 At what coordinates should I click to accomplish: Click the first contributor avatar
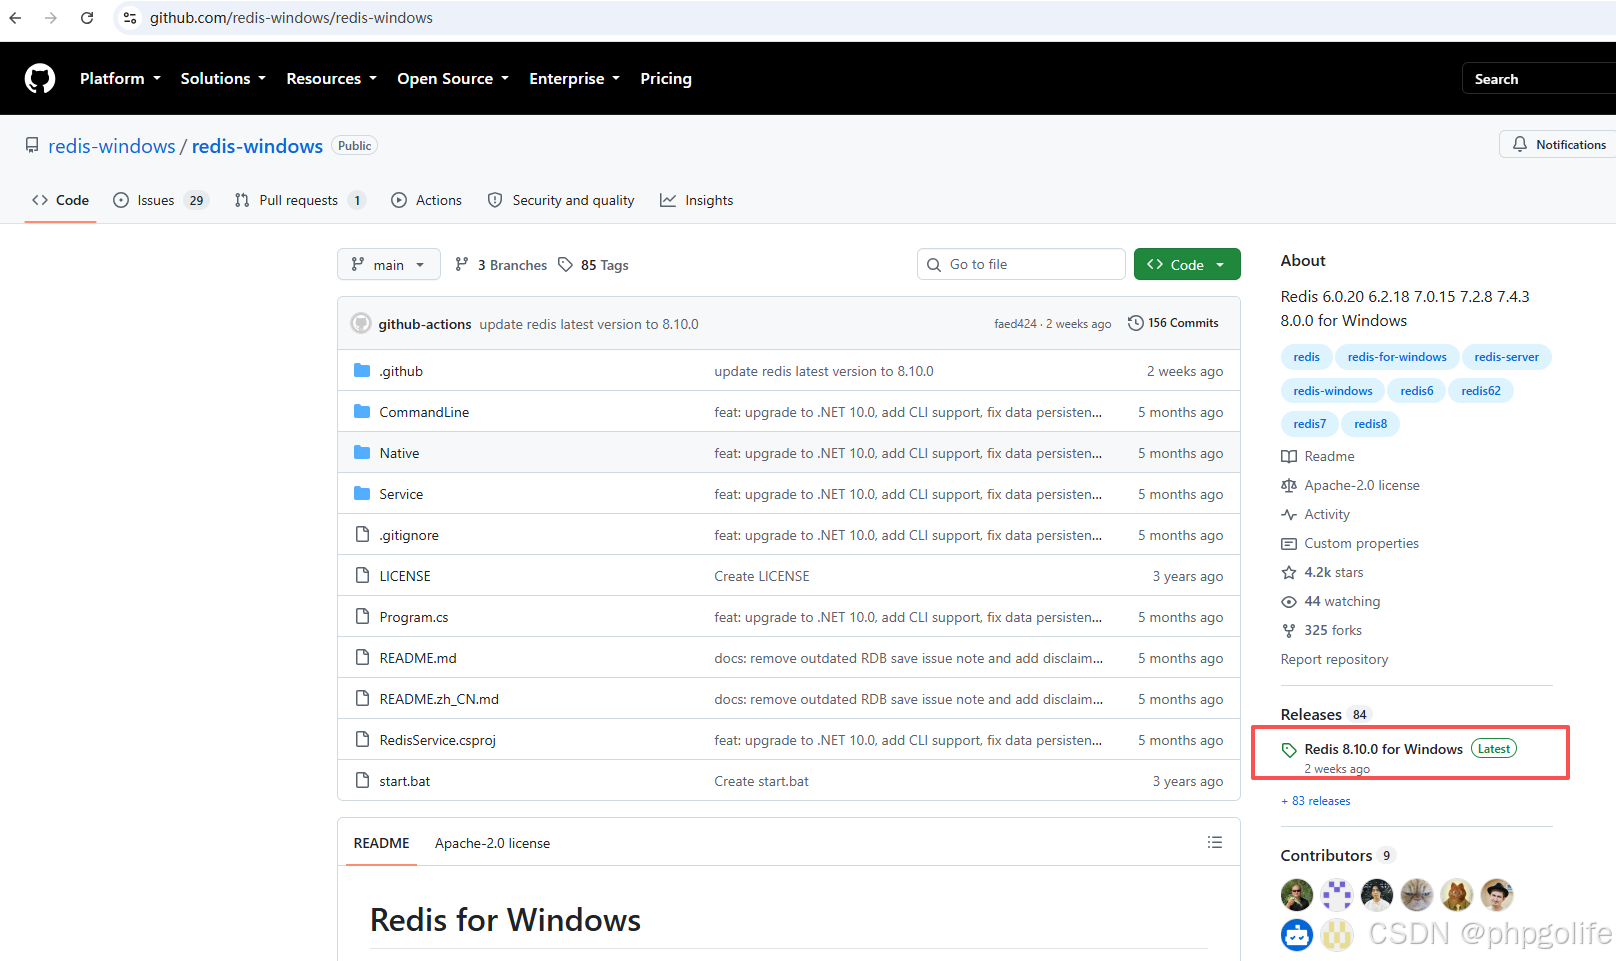click(x=1297, y=895)
